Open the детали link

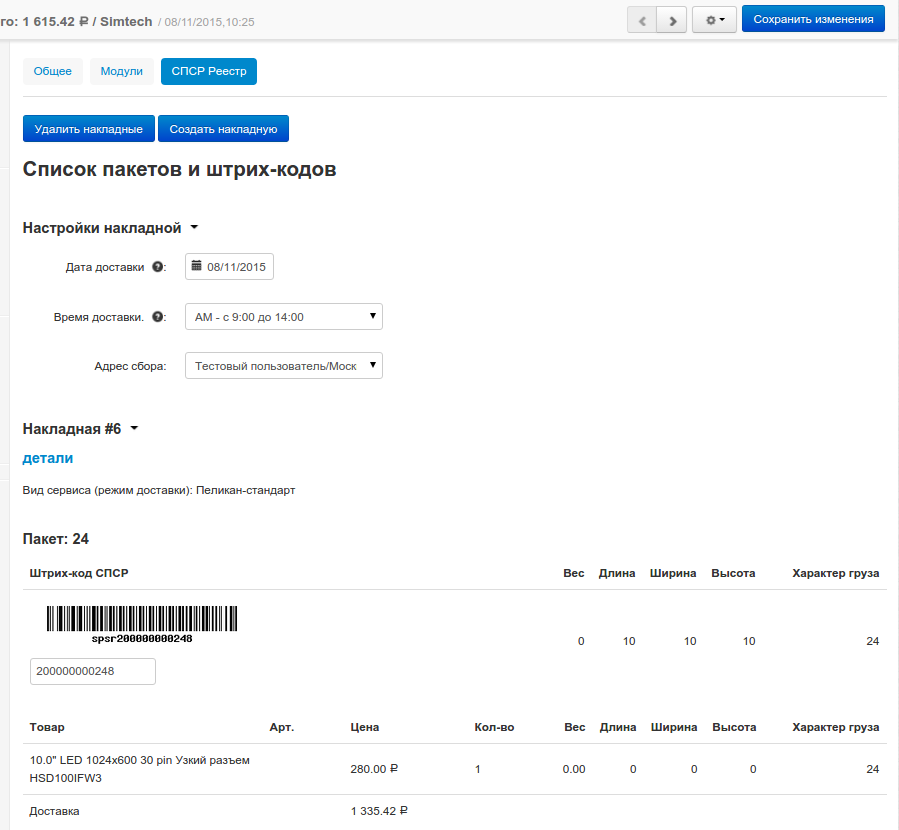48,458
